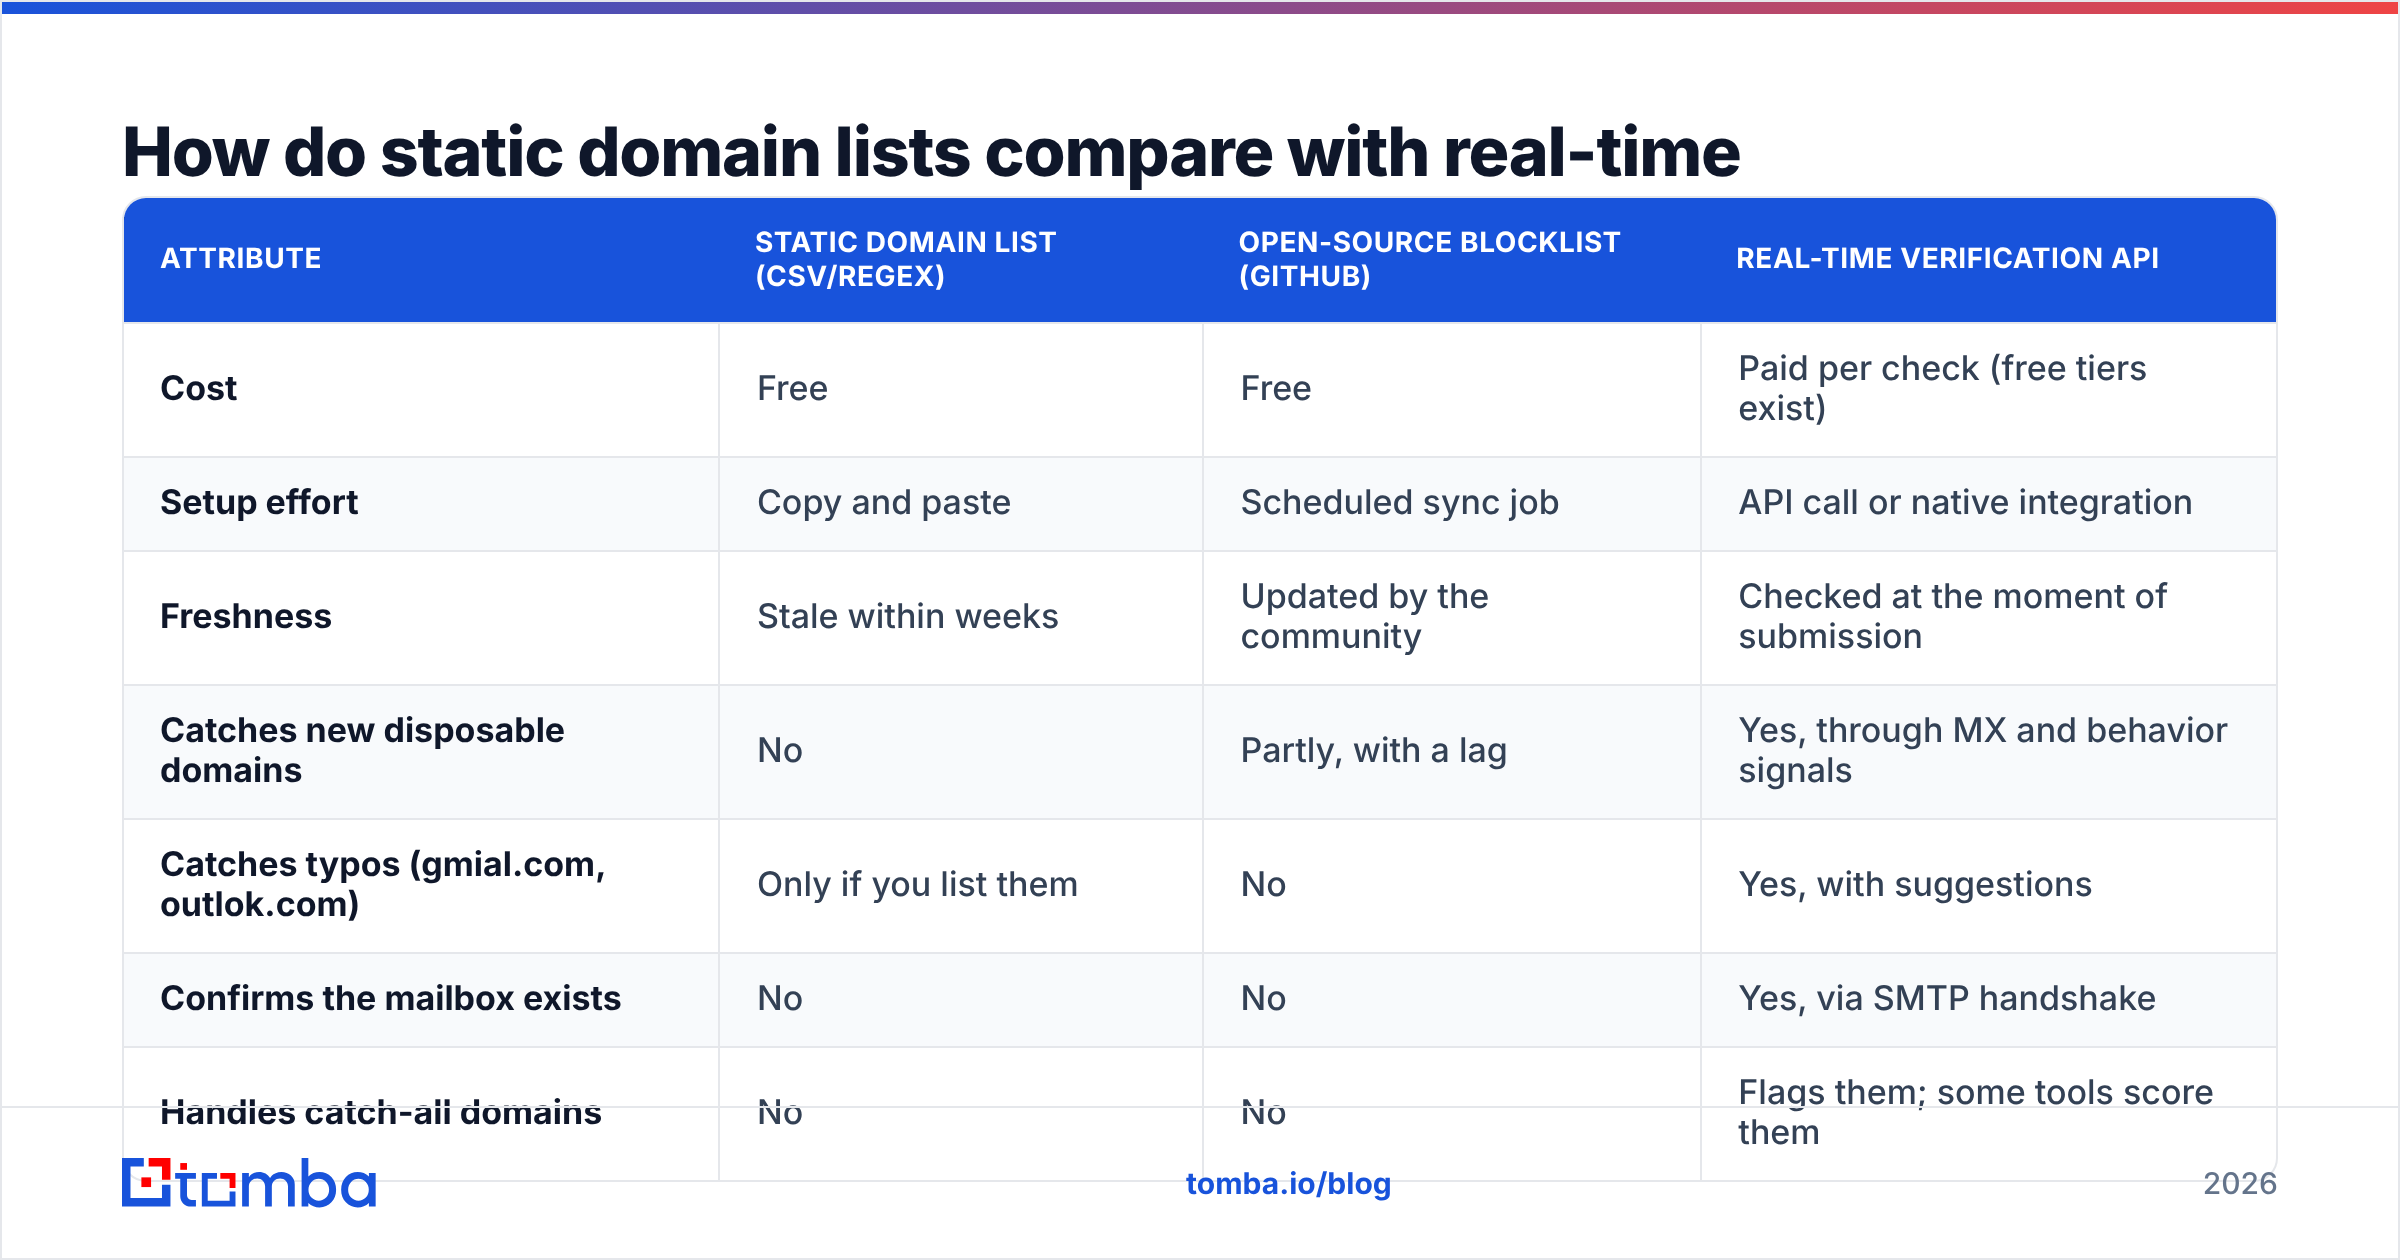Click the Setup effort row label
The width and height of the screenshot is (2400, 1260).
pyautogui.click(x=259, y=502)
